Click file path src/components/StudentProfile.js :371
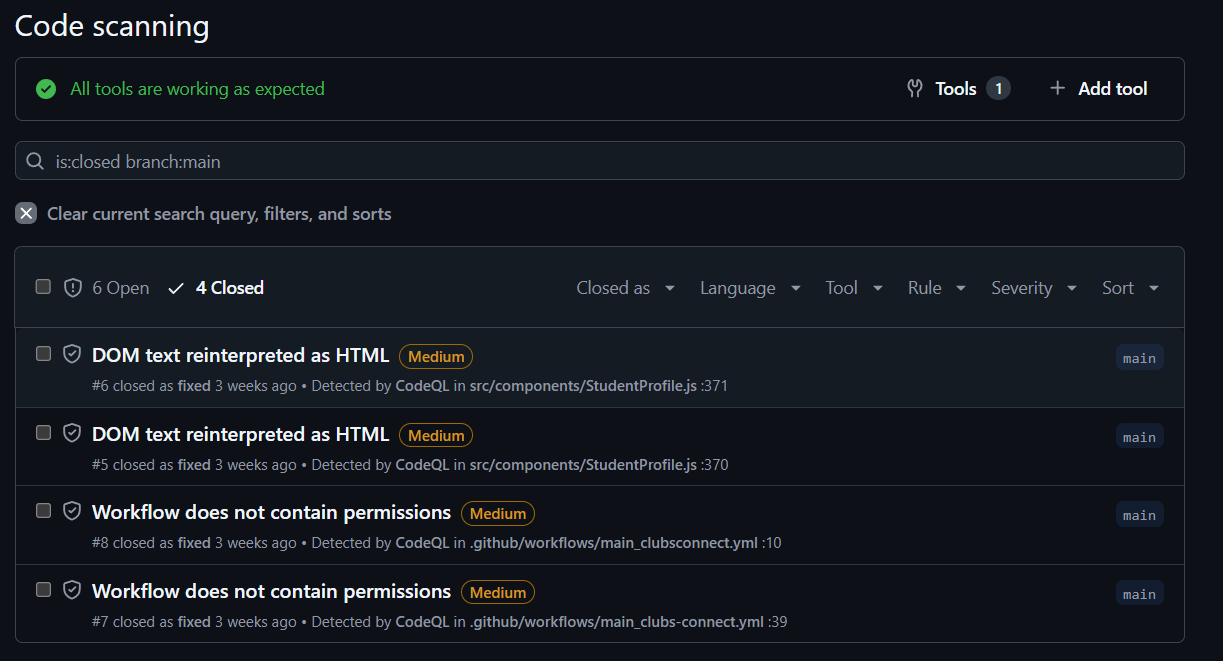 [x=599, y=386]
